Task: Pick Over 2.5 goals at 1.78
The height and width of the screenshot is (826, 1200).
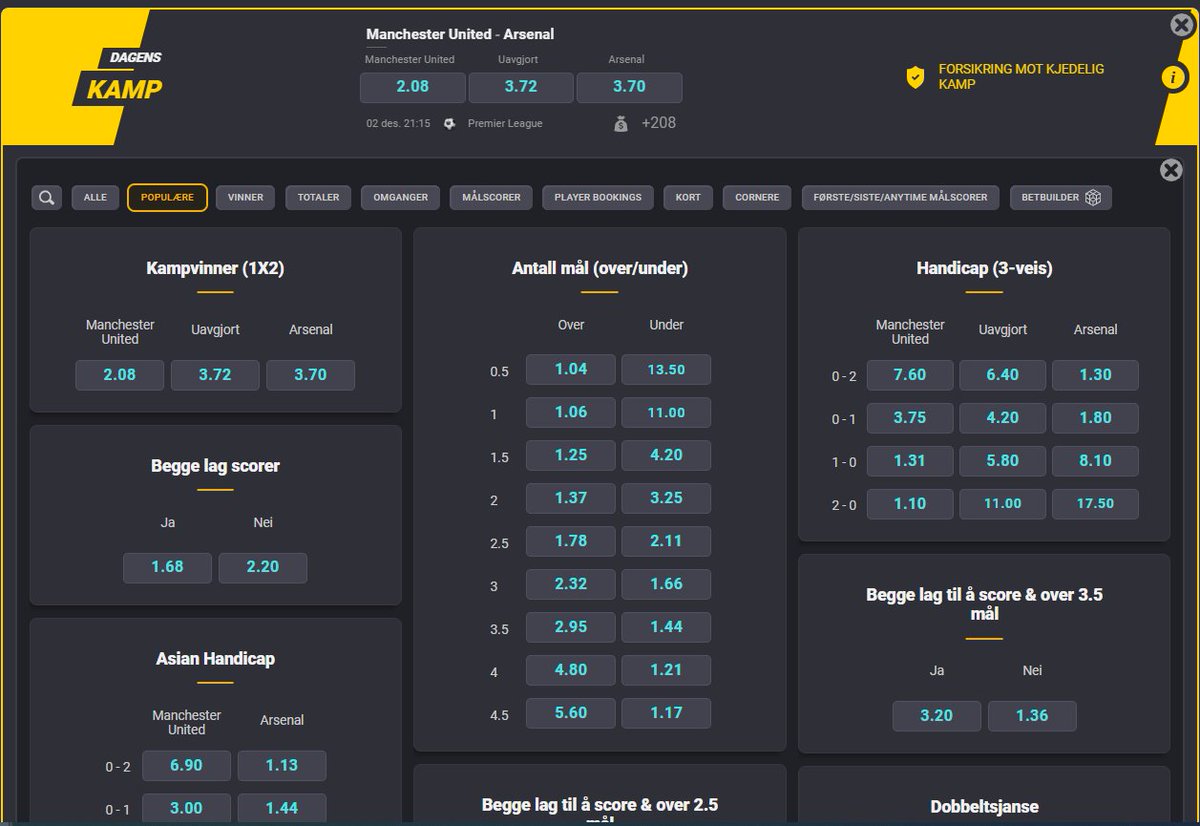Action: pos(570,541)
